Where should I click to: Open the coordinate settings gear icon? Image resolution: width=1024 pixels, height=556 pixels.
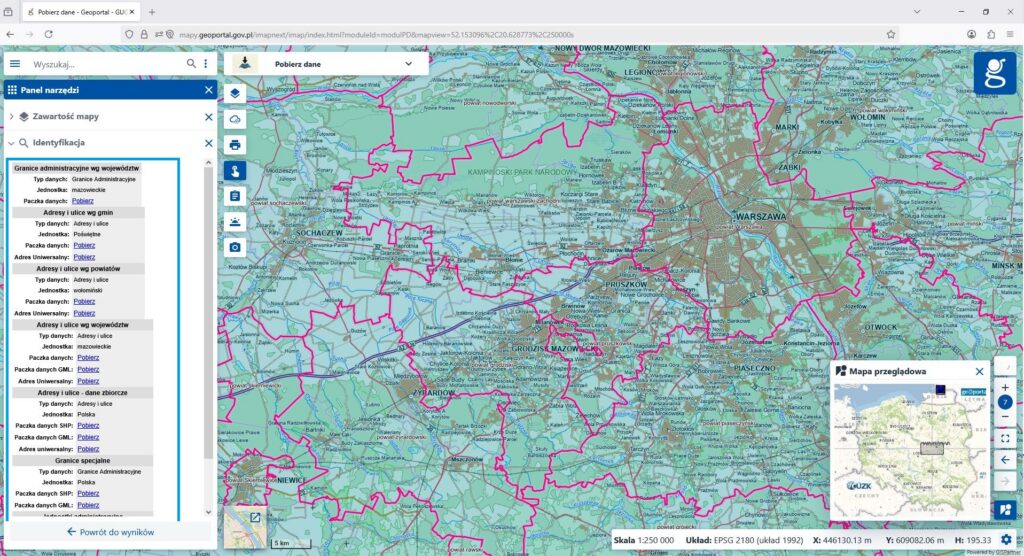tap(1006, 540)
